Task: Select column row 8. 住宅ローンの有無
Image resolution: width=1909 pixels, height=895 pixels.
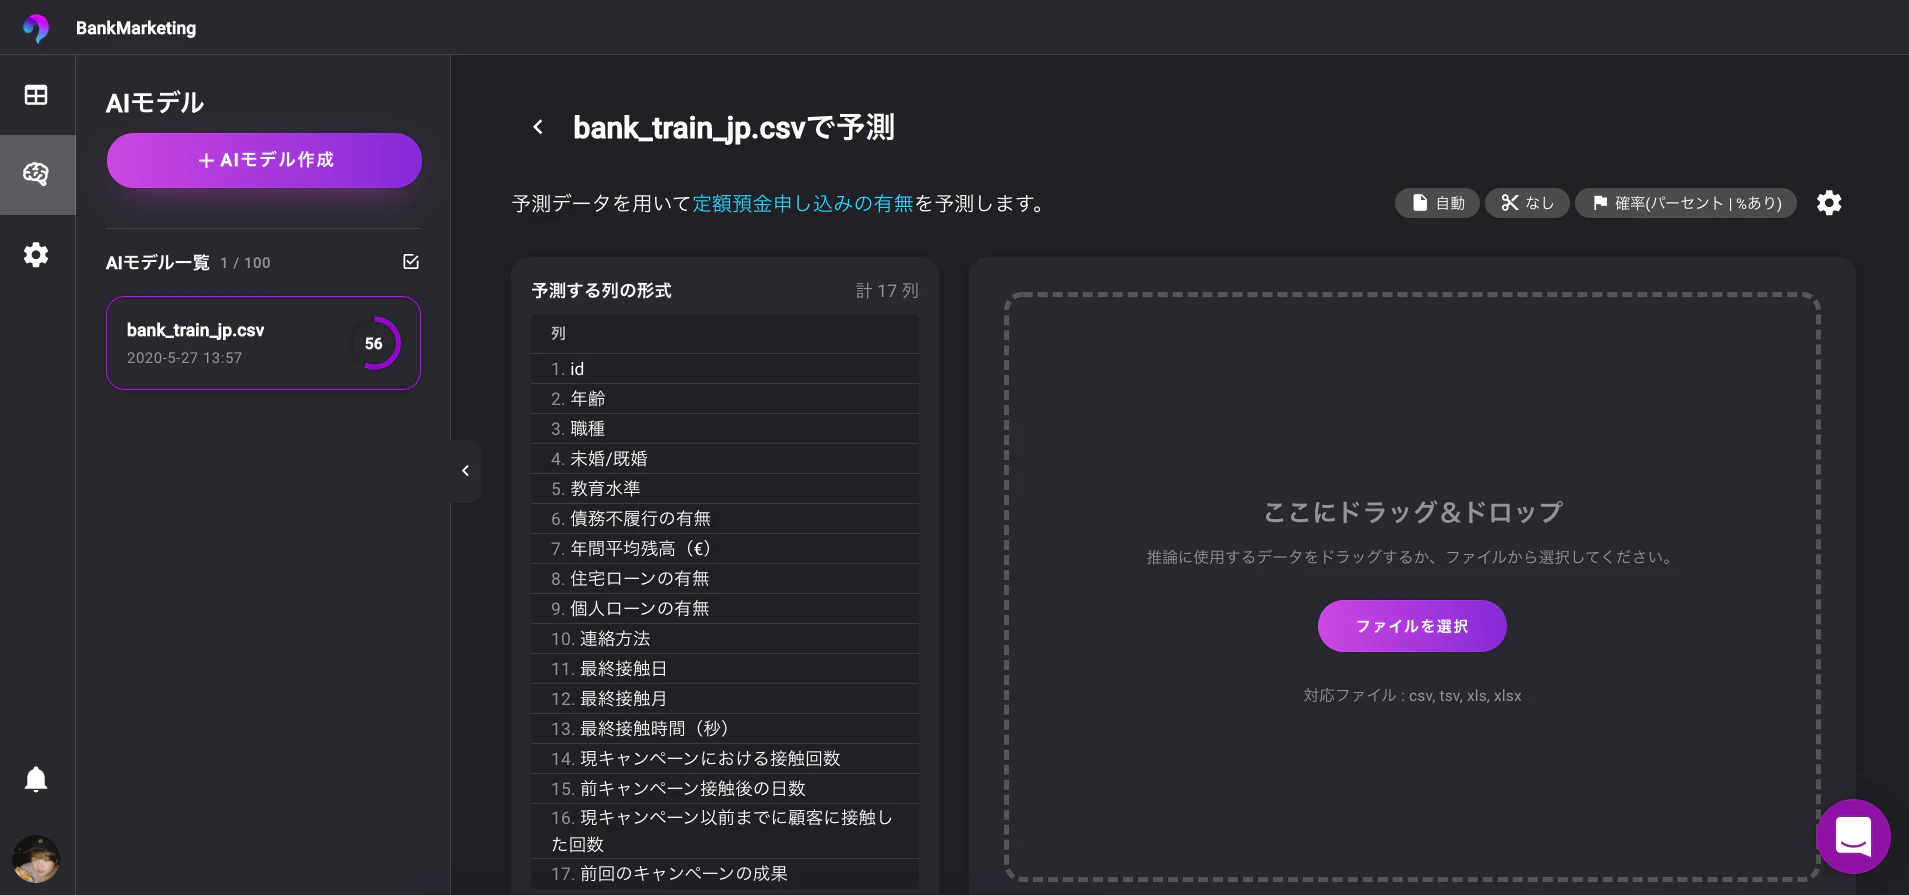Action: click(725, 579)
